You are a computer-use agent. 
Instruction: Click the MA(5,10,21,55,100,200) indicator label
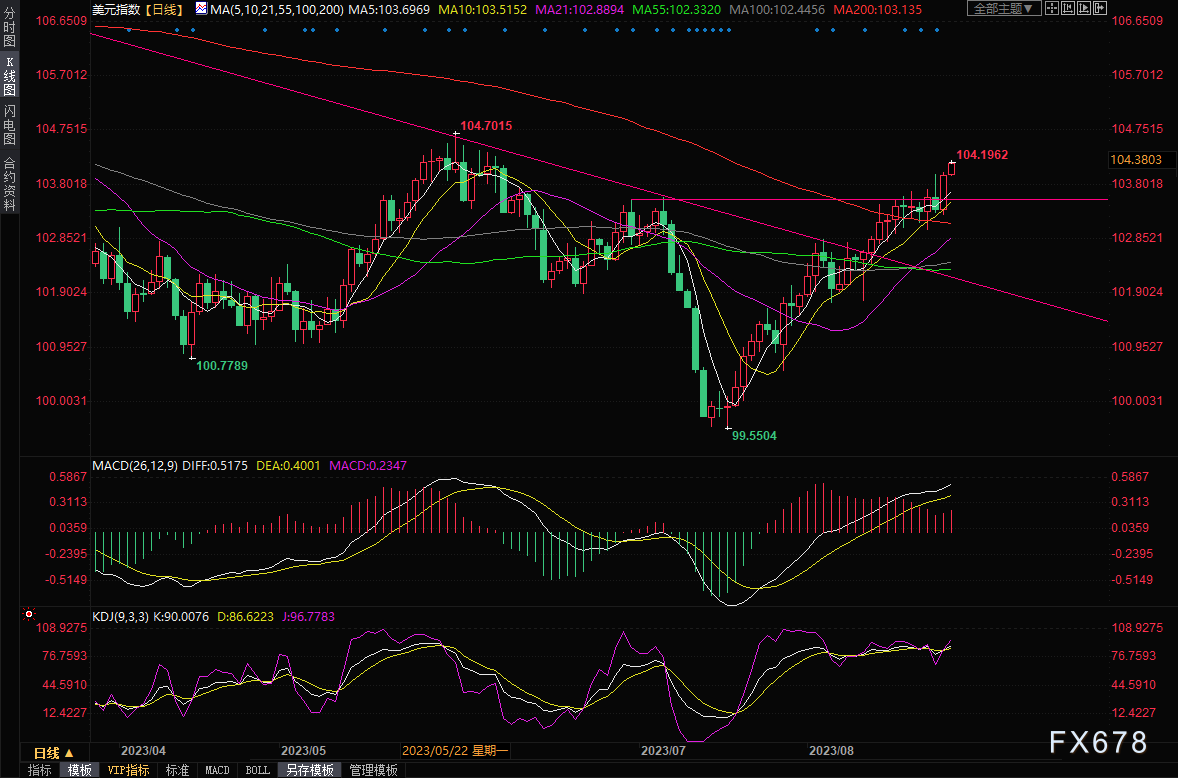tap(277, 9)
